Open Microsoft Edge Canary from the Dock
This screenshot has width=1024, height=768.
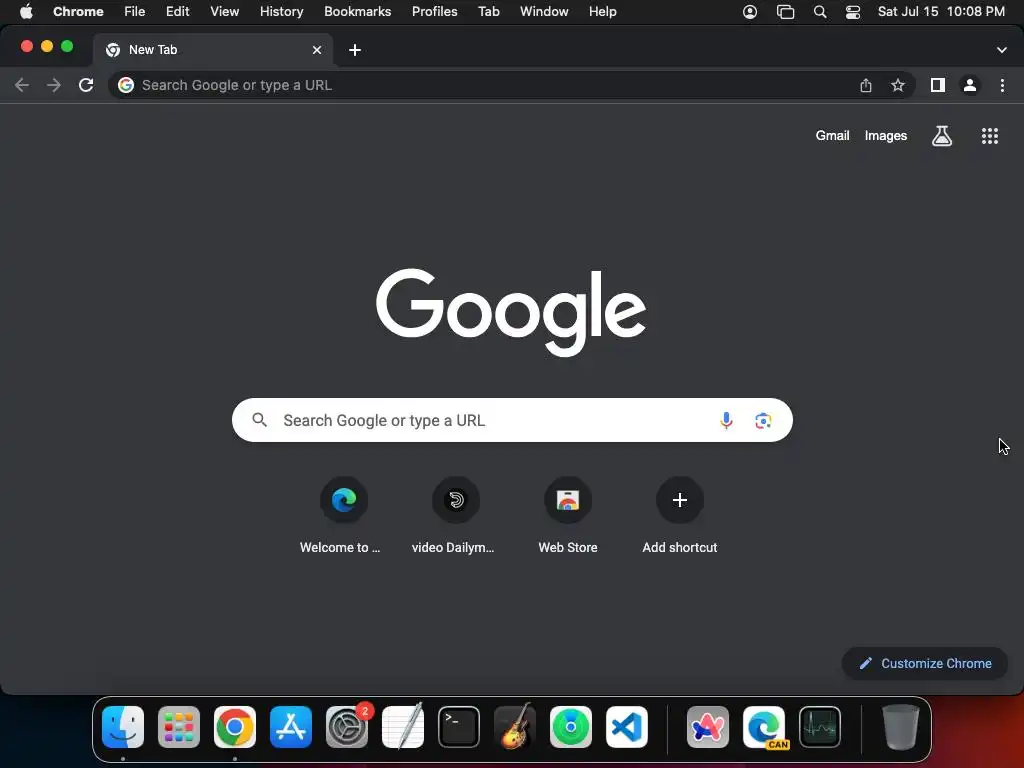(x=764, y=727)
